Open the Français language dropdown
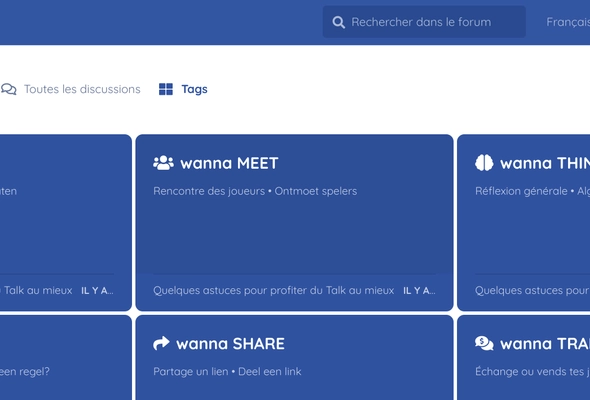This screenshot has height=400, width=590. tap(568, 22)
